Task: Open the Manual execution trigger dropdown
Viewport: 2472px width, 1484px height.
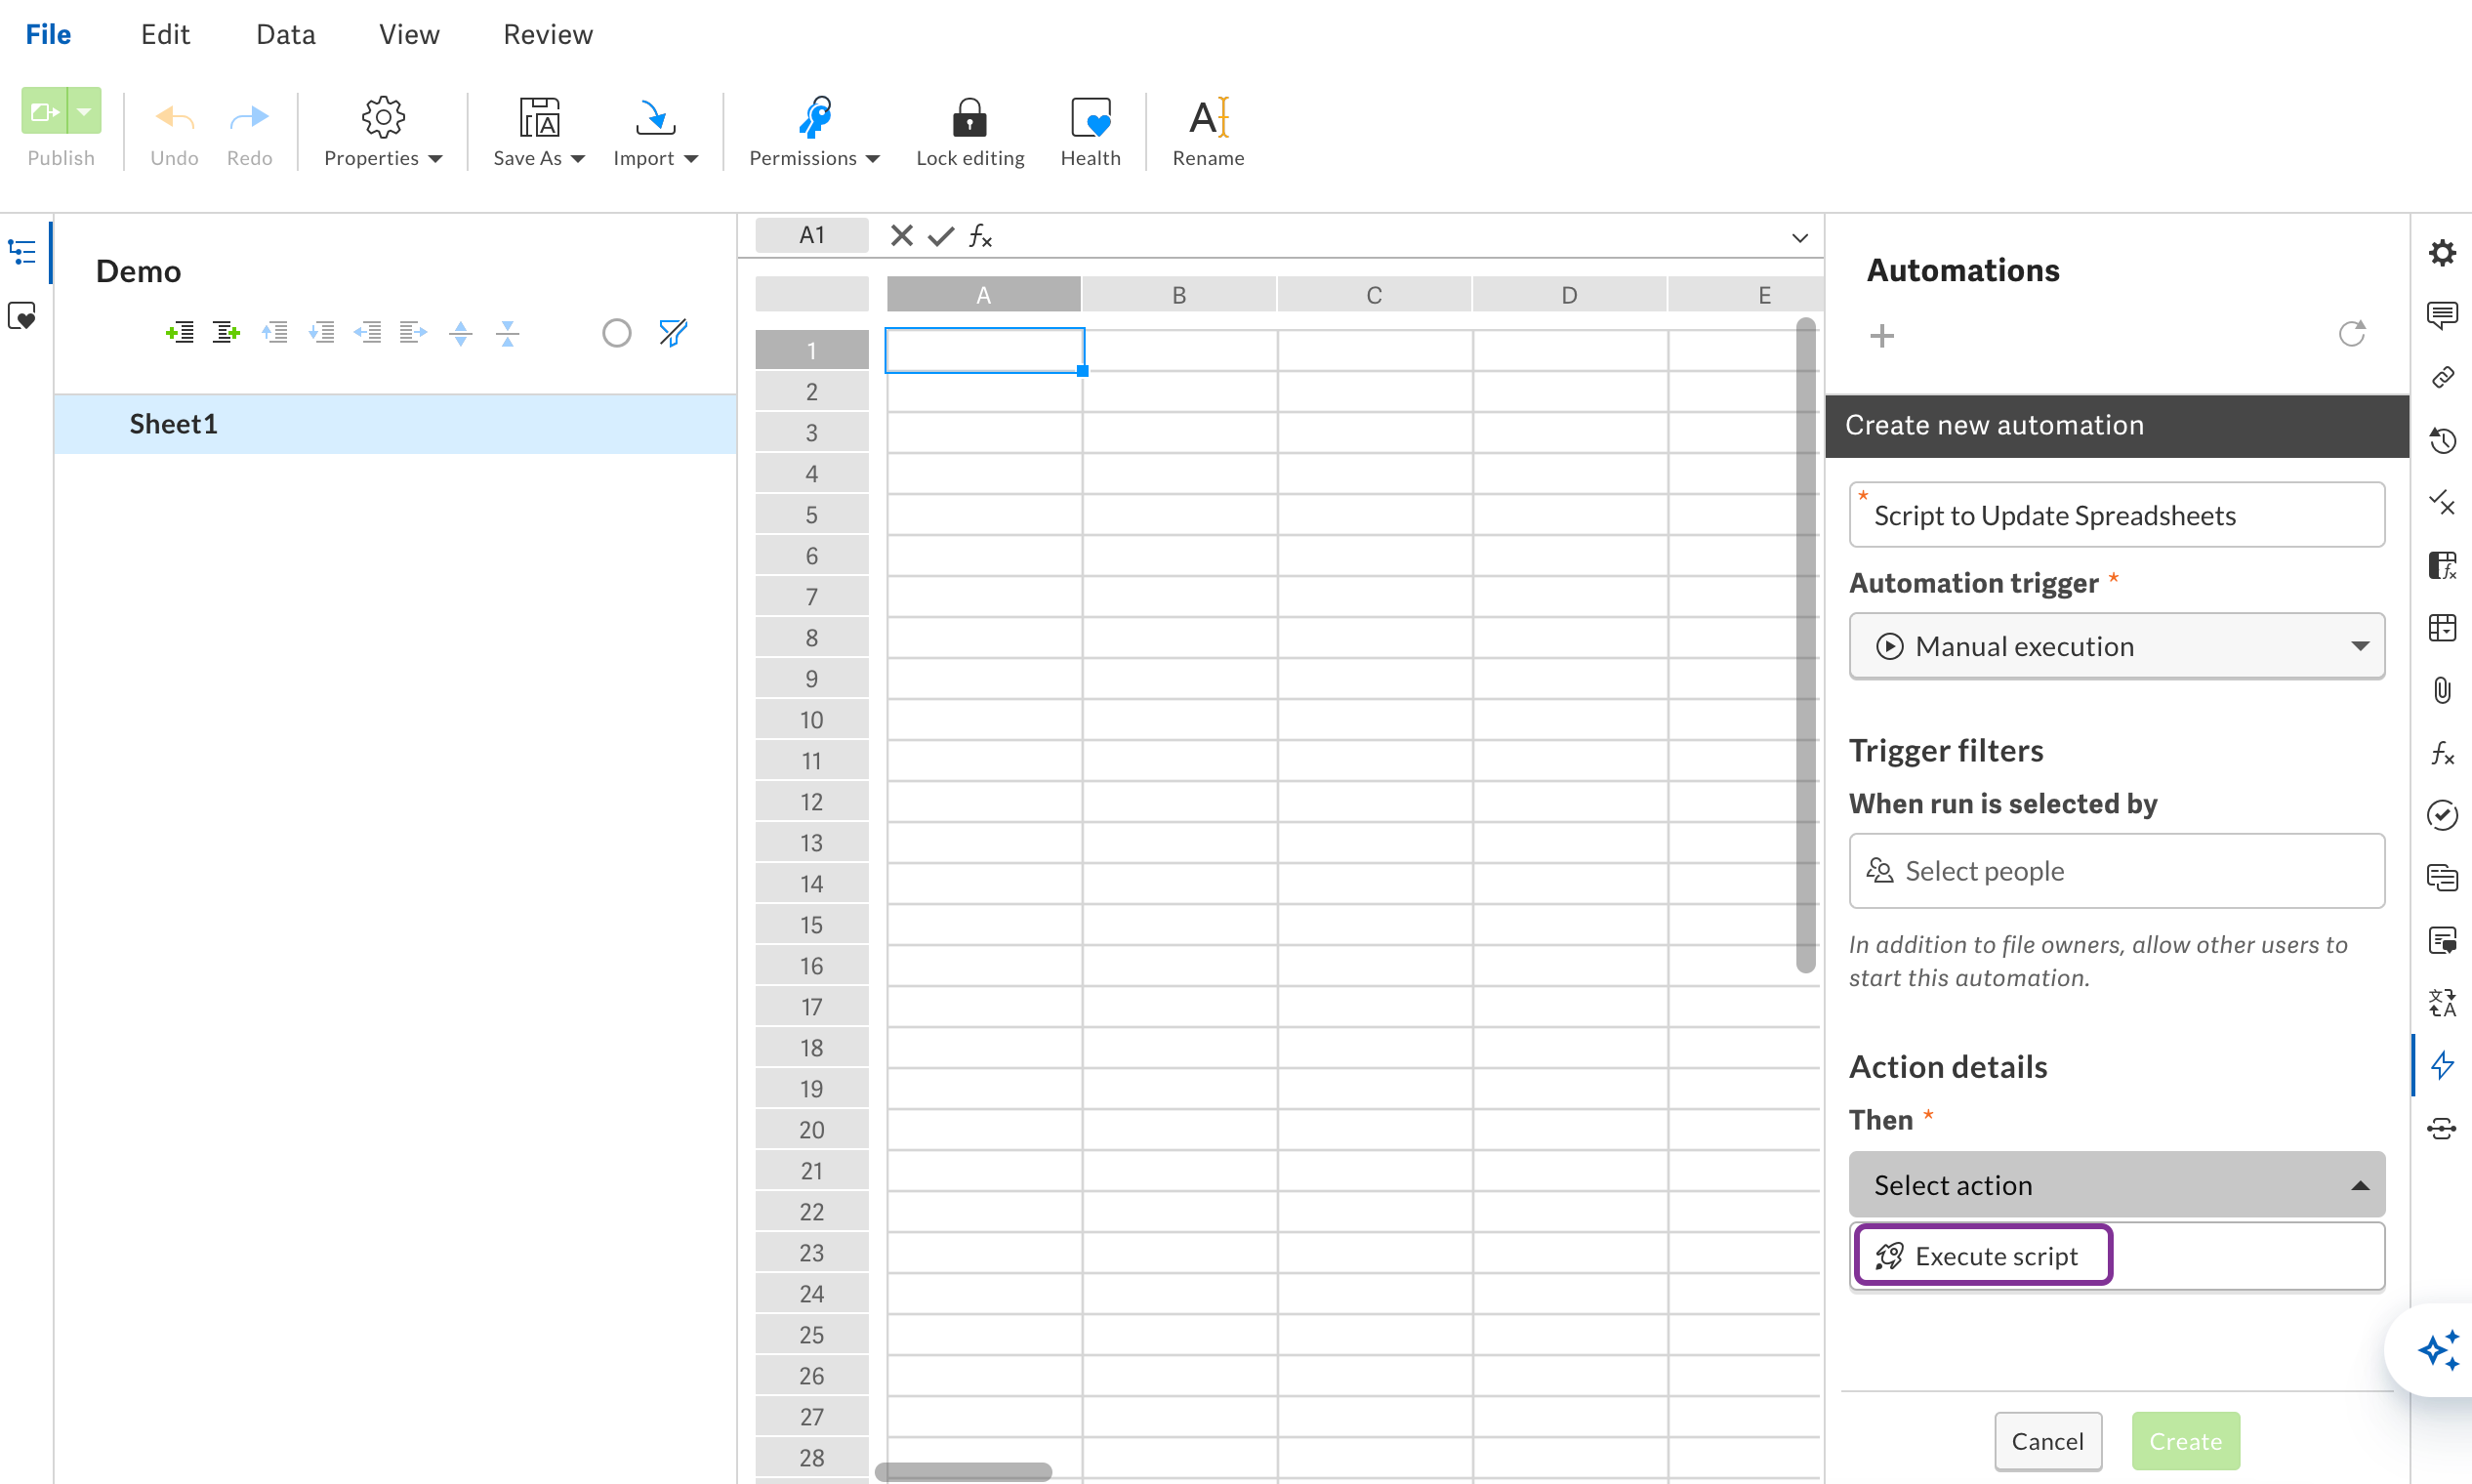Action: coord(2116,646)
